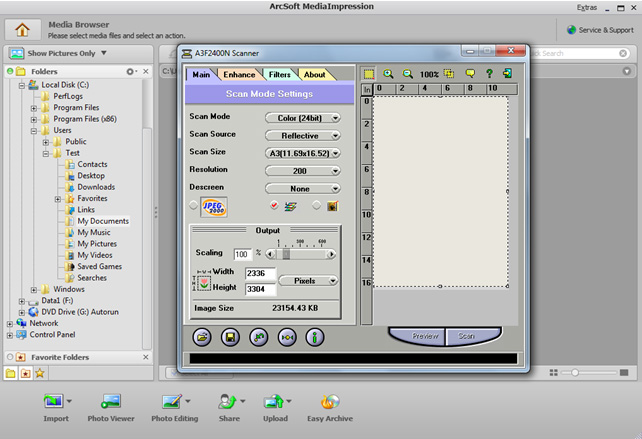The width and height of the screenshot is (642, 439).
Task: Open Photo Viewer
Action: 111,407
